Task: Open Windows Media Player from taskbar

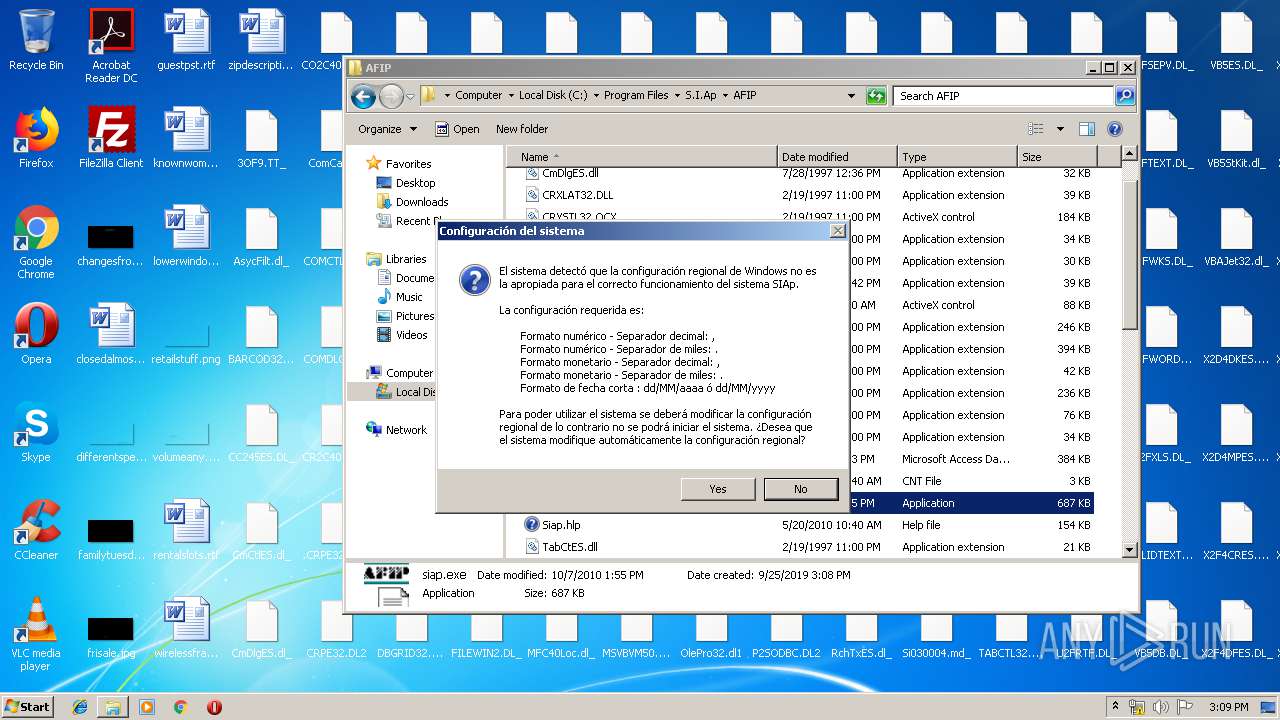Action: coord(147,707)
